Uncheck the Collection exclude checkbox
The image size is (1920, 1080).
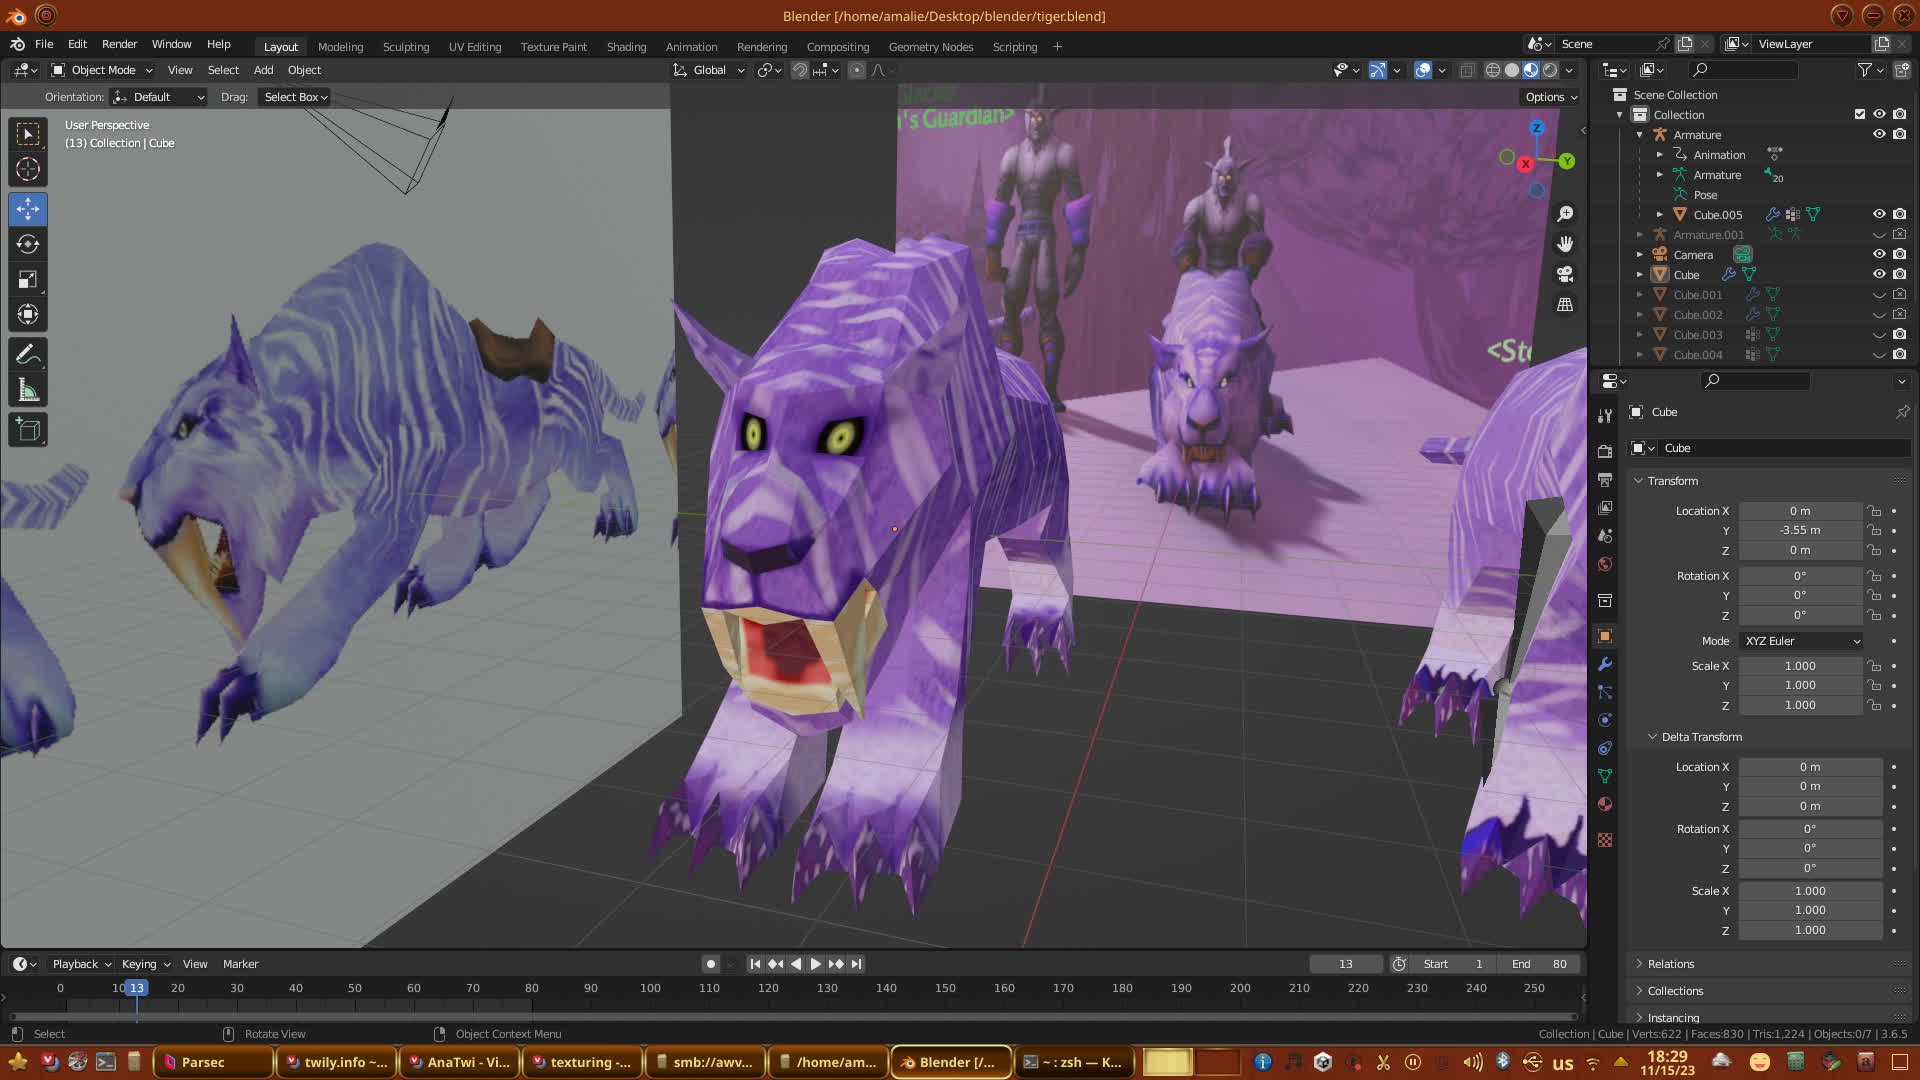1860,114
